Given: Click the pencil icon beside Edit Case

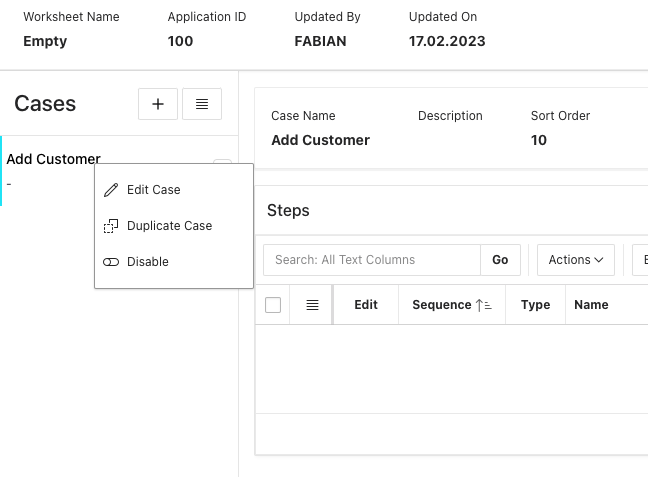Looking at the screenshot, I should [x=111, y=190].
